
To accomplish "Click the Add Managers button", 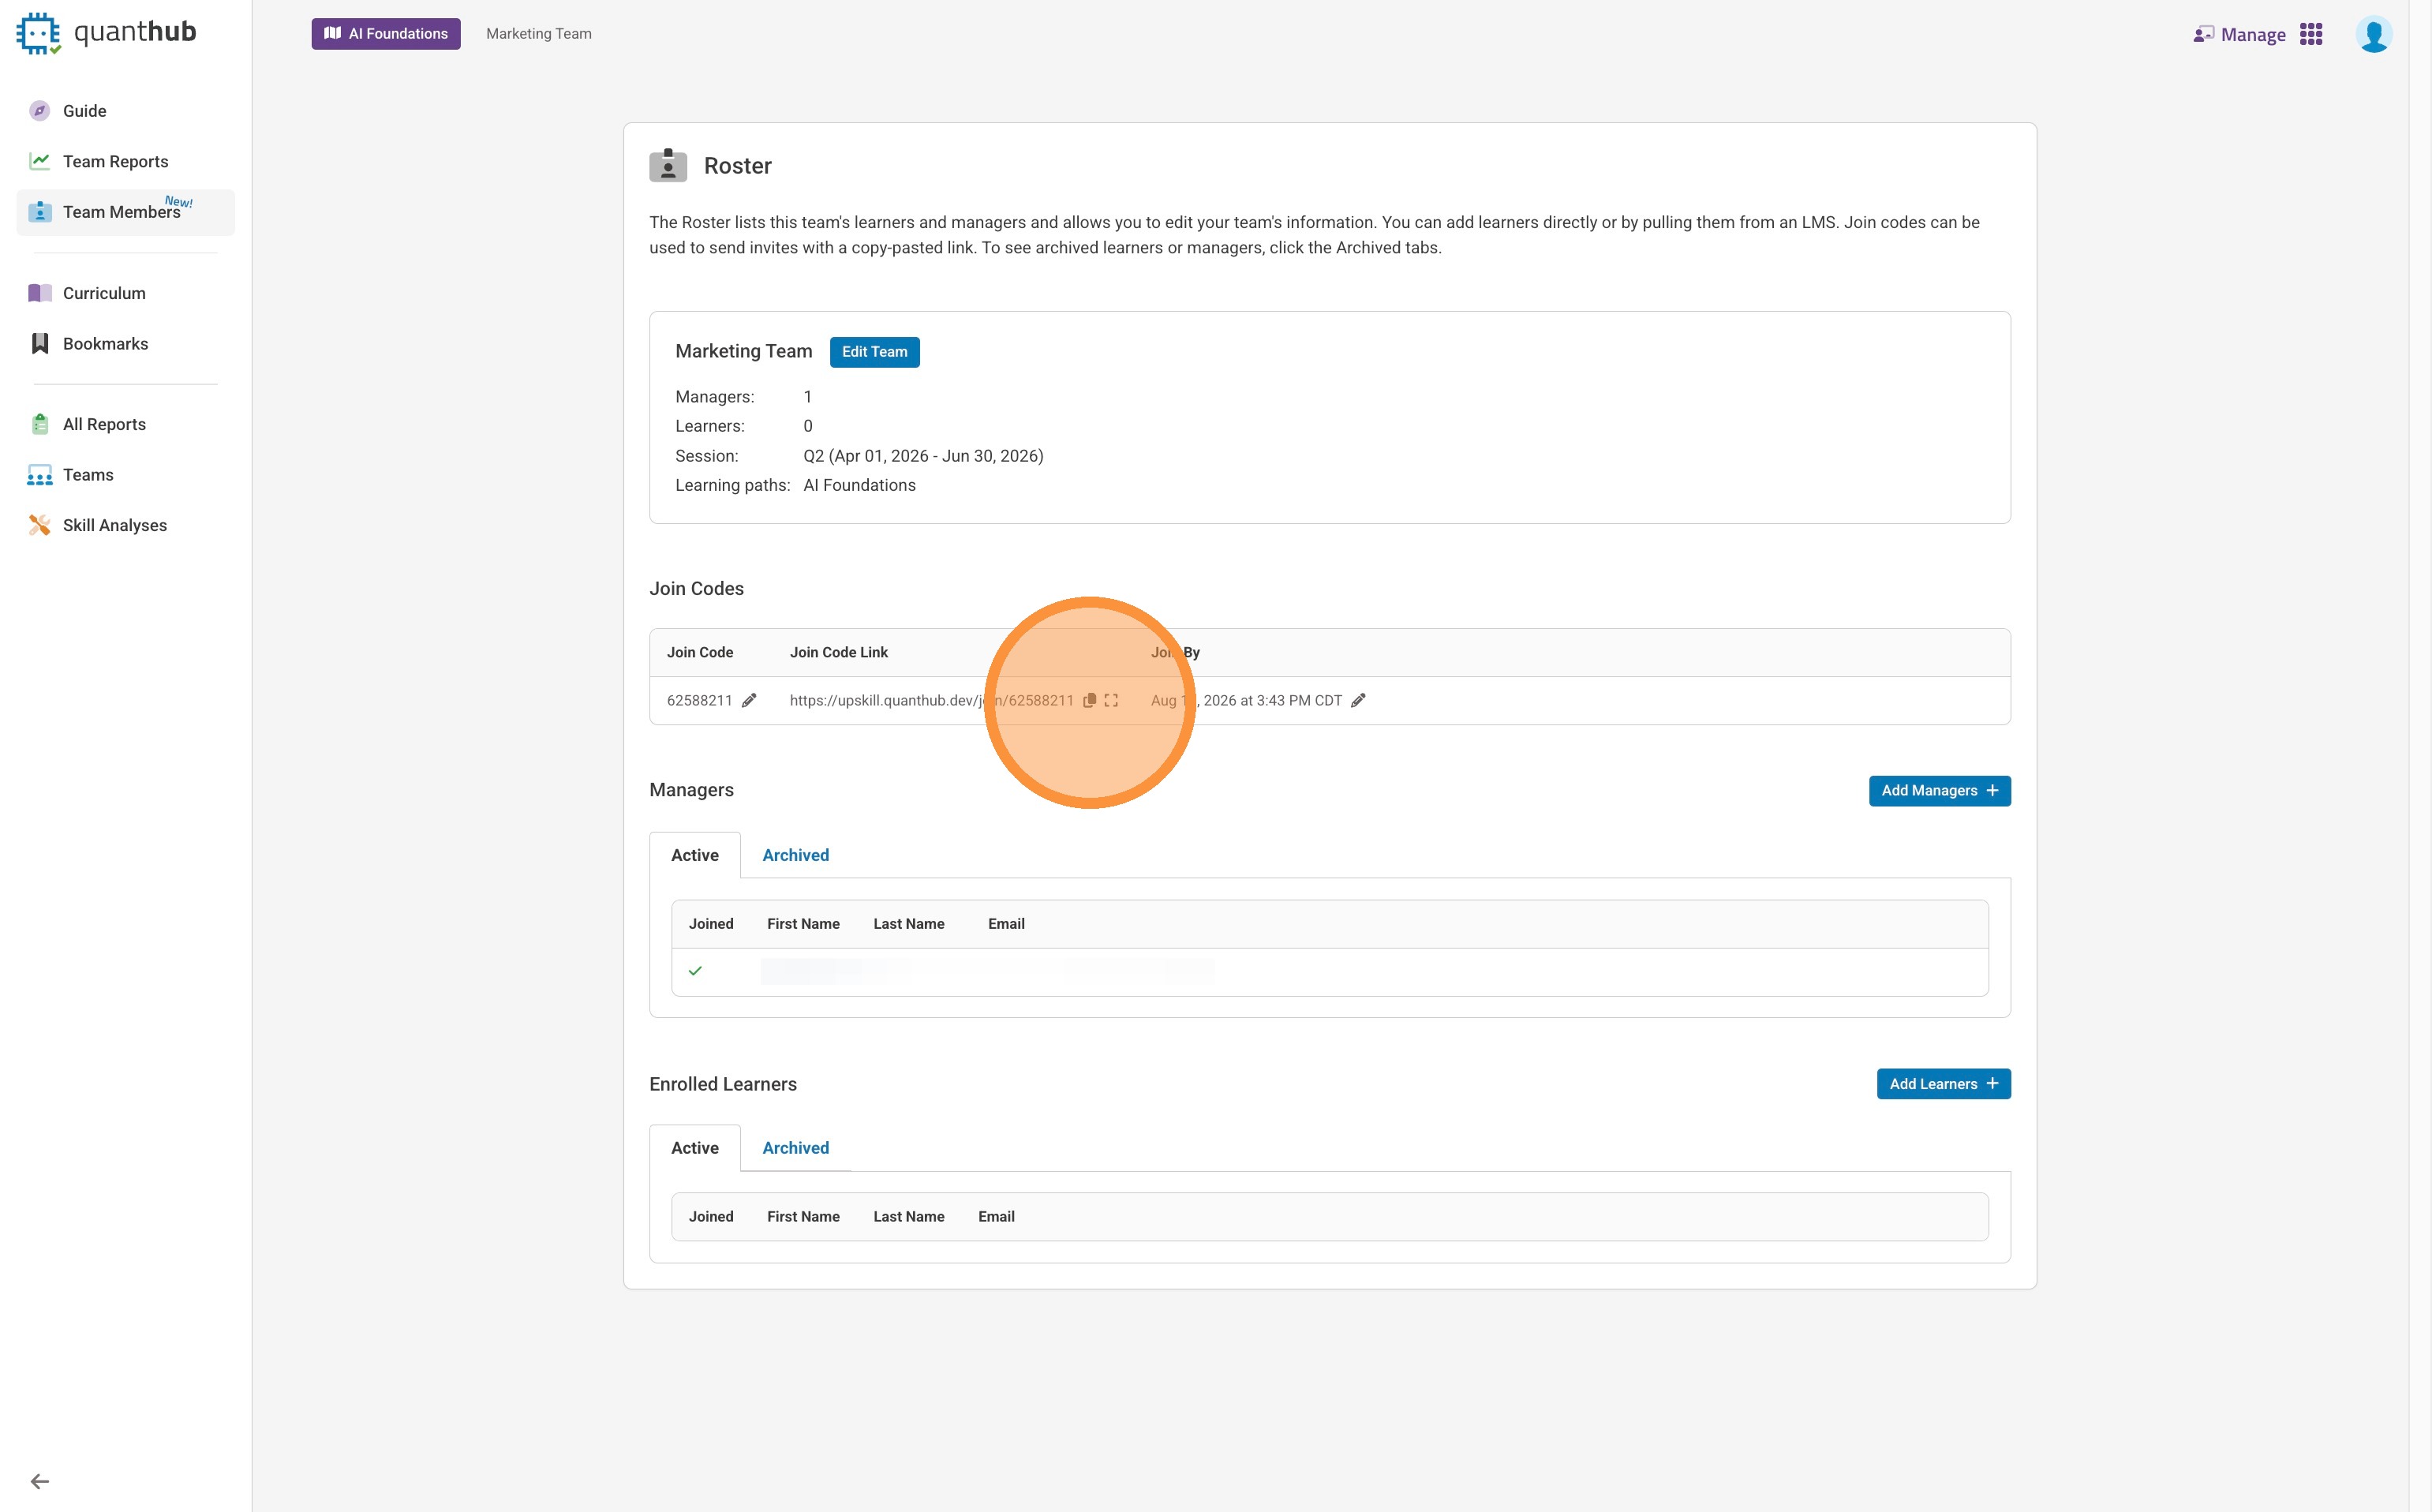I will coord(1939,791).
